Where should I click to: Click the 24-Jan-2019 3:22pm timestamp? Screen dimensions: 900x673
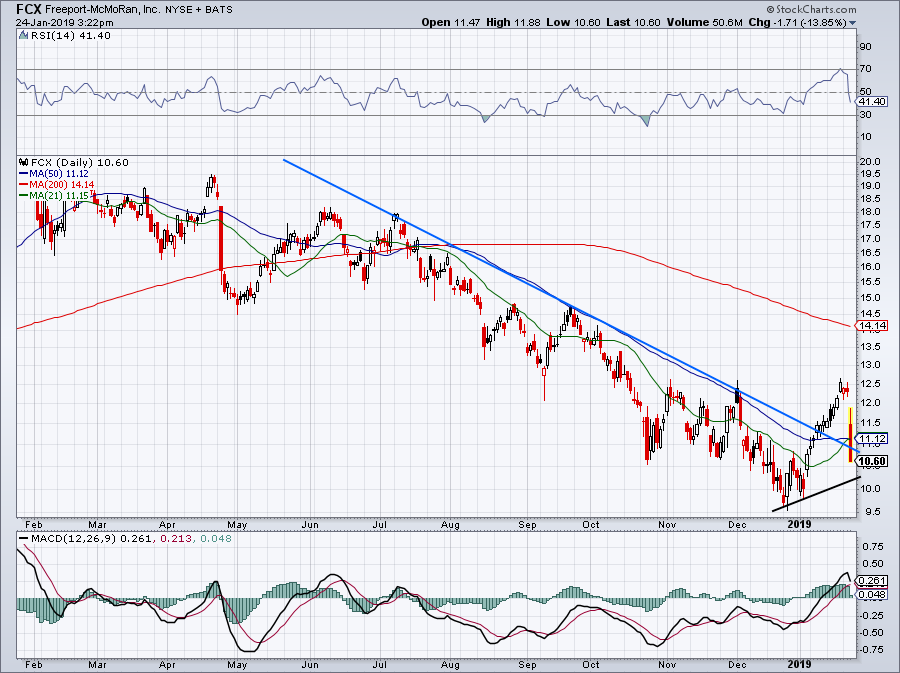(x=64, y=23)
